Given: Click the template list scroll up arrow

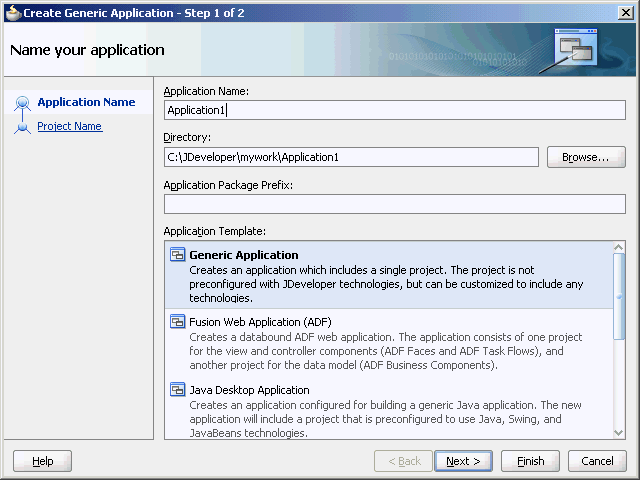Looking at the screenshot, I should (619, 247).
